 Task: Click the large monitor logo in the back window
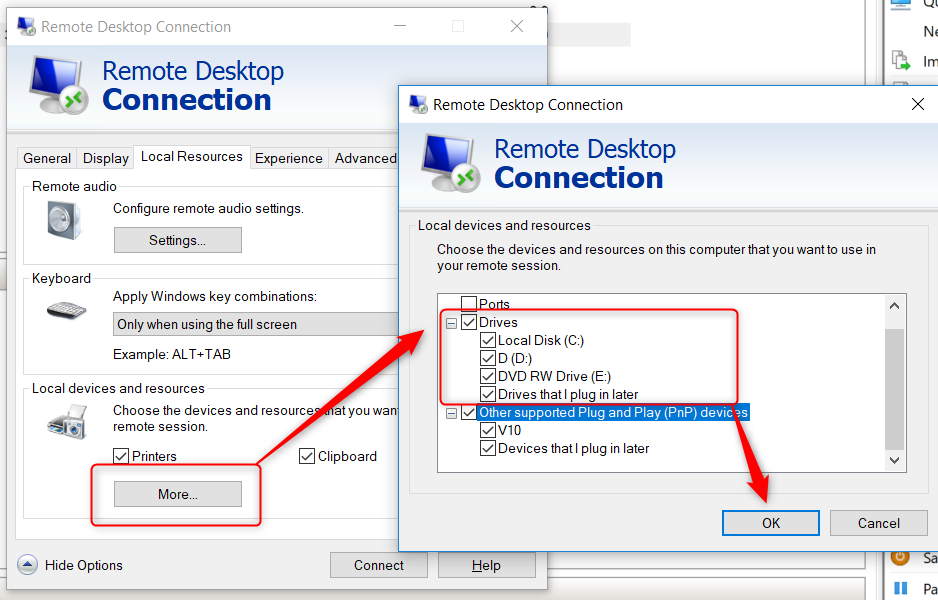pyautogui.click(x=59, y=85)
